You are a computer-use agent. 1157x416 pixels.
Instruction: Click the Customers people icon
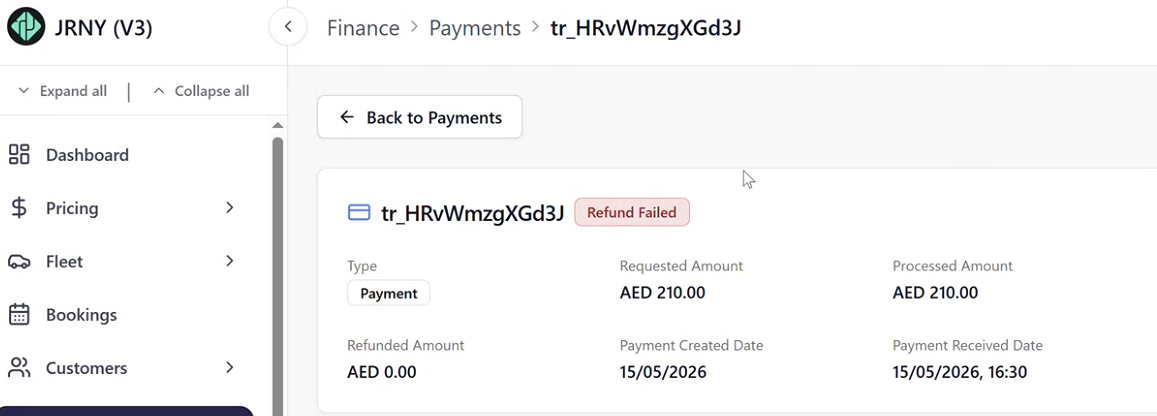[x=19, y=368]
